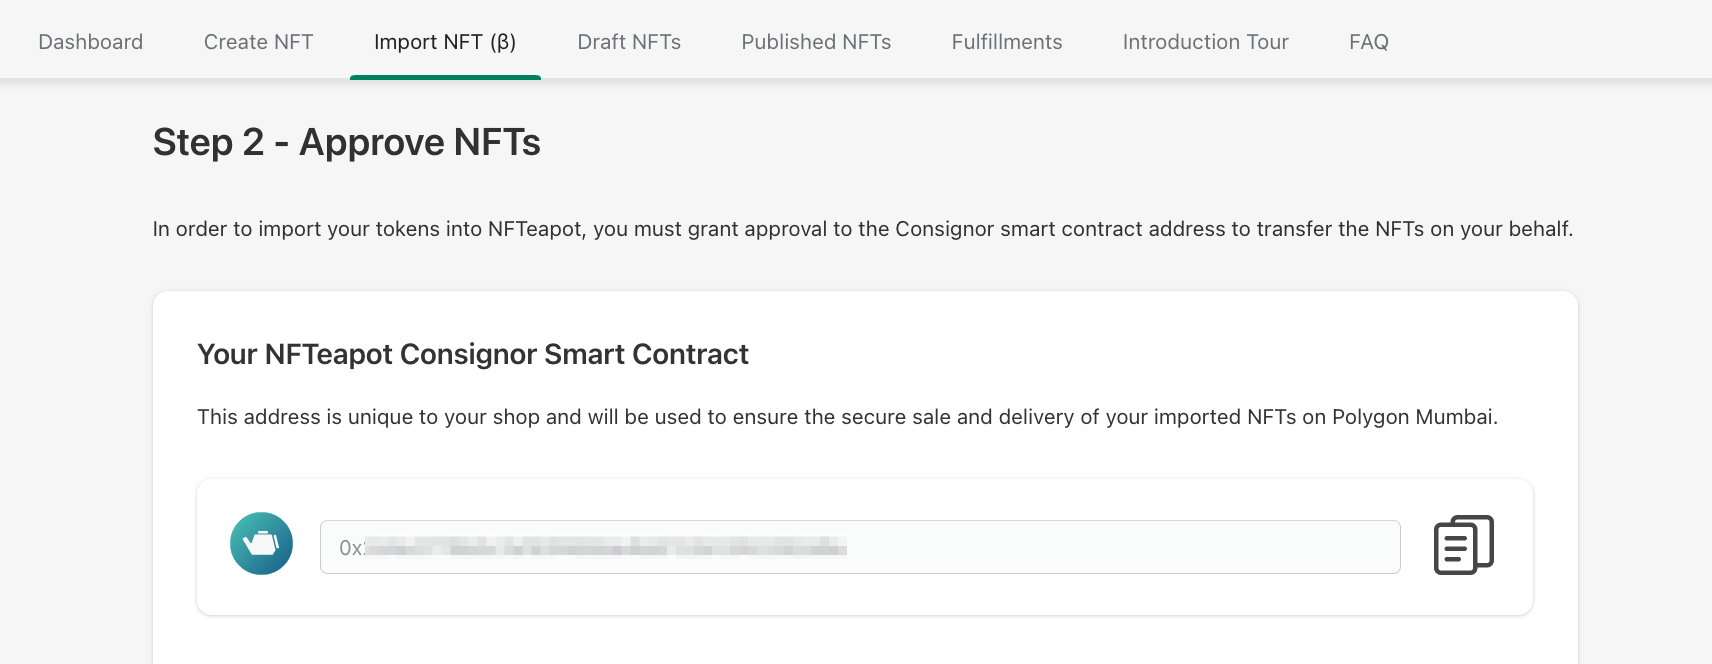Viewport: 1712px width, 664px height.
Task: Click the '0x' prefix in address field
Action: 350,548
